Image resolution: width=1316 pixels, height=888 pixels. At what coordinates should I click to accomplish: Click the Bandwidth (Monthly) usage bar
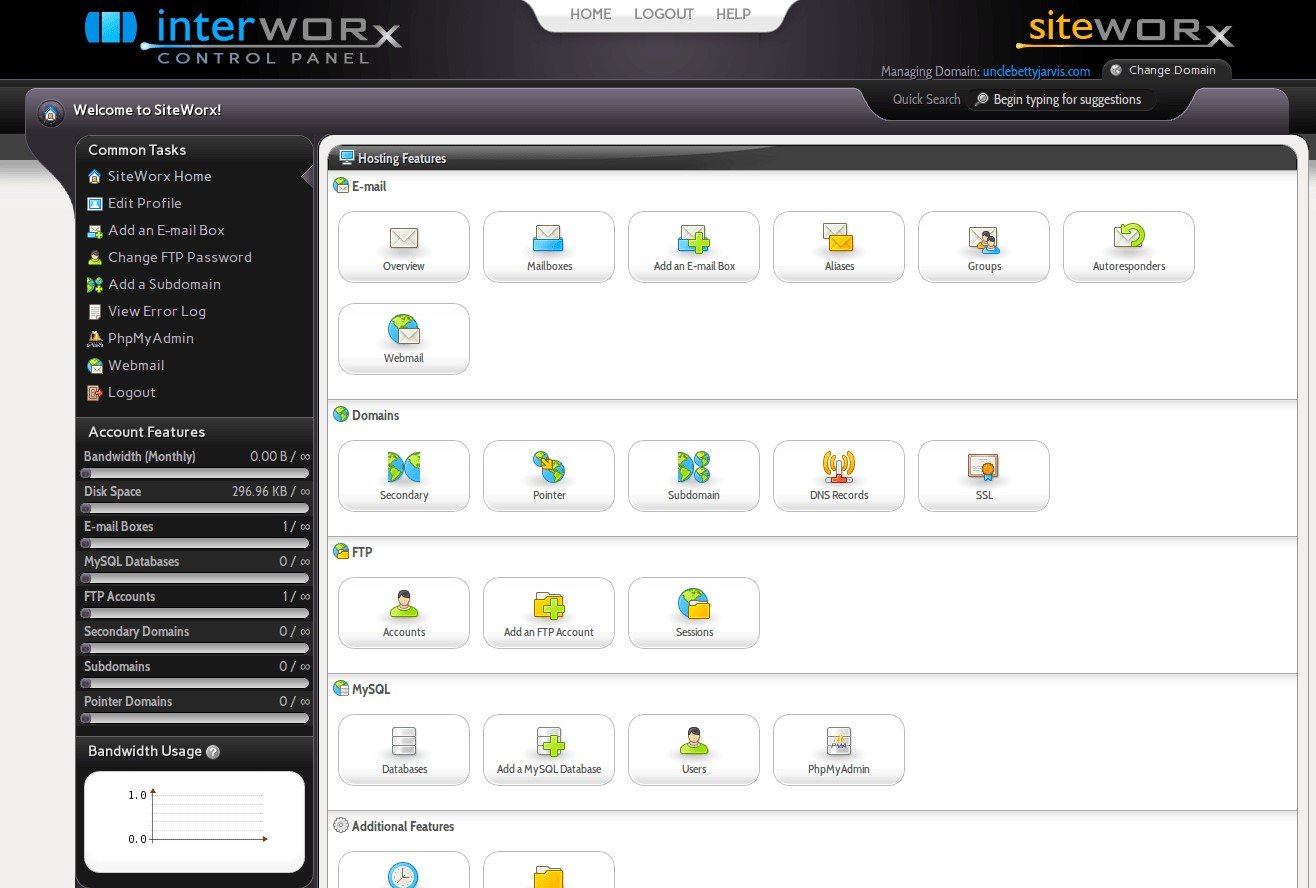pyautogui.click(x=195, y=473)
